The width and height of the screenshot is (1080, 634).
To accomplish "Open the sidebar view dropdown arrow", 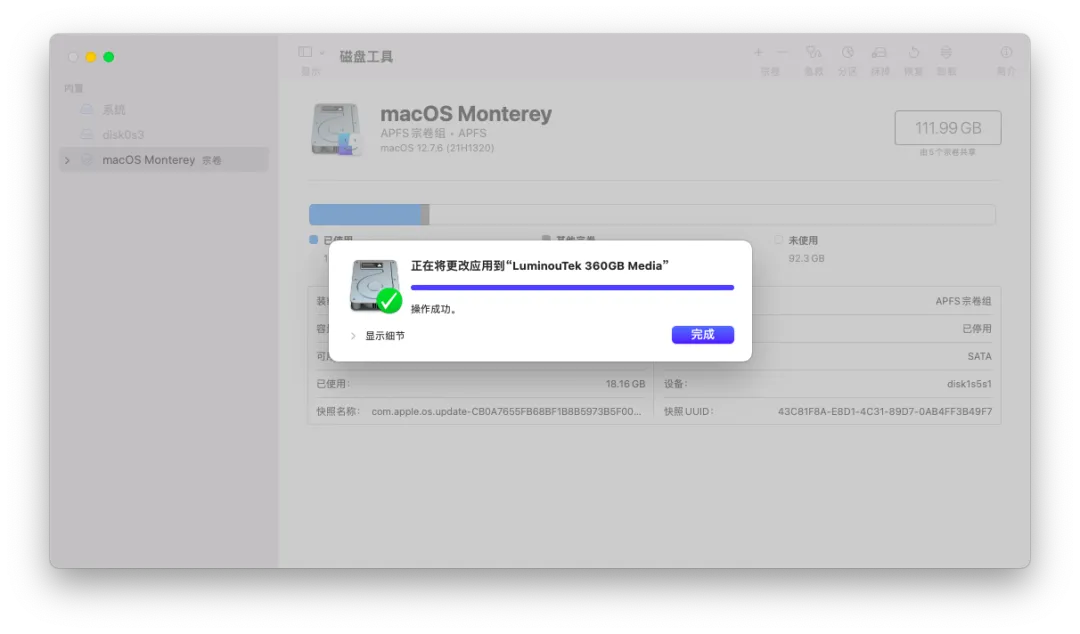I will pyautogui.click(x=322, y=52).
